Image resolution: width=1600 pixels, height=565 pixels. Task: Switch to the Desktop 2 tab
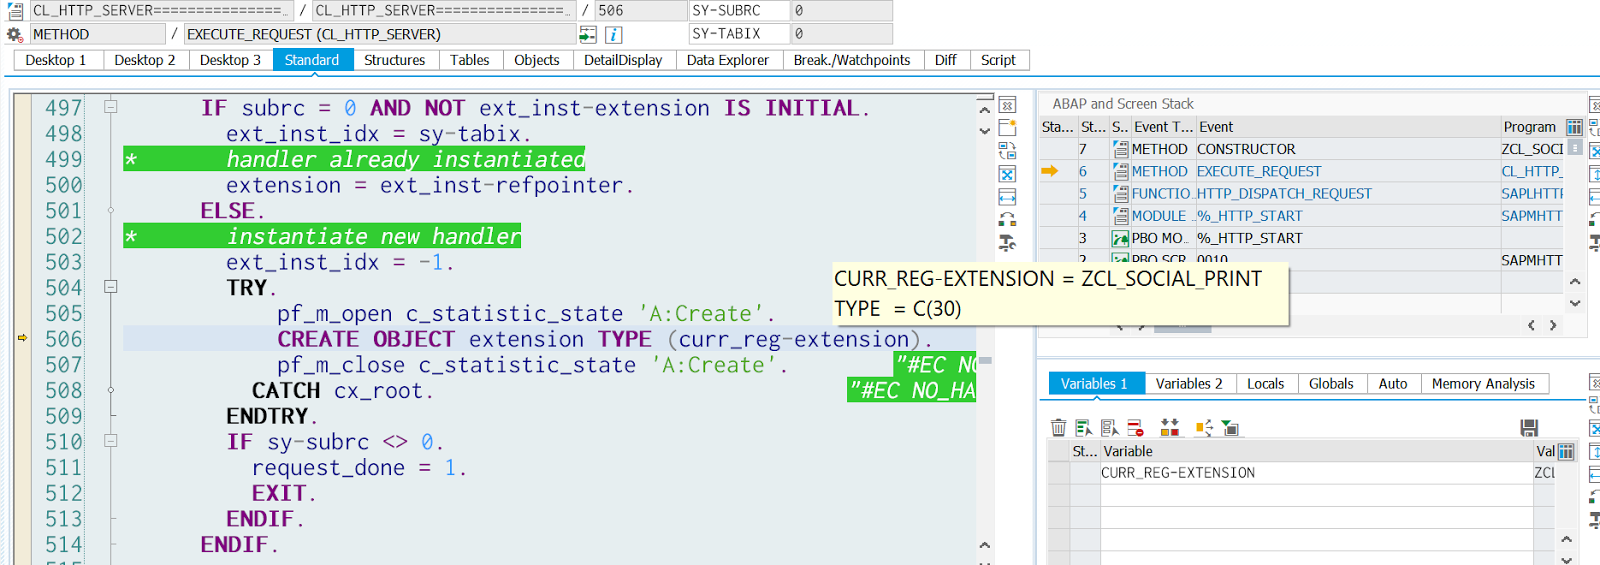point(145,60)
